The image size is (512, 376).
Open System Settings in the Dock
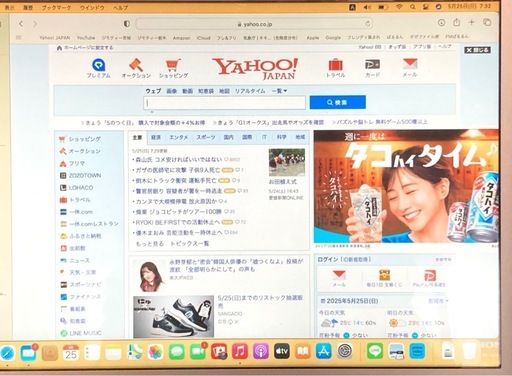(345, 351)
